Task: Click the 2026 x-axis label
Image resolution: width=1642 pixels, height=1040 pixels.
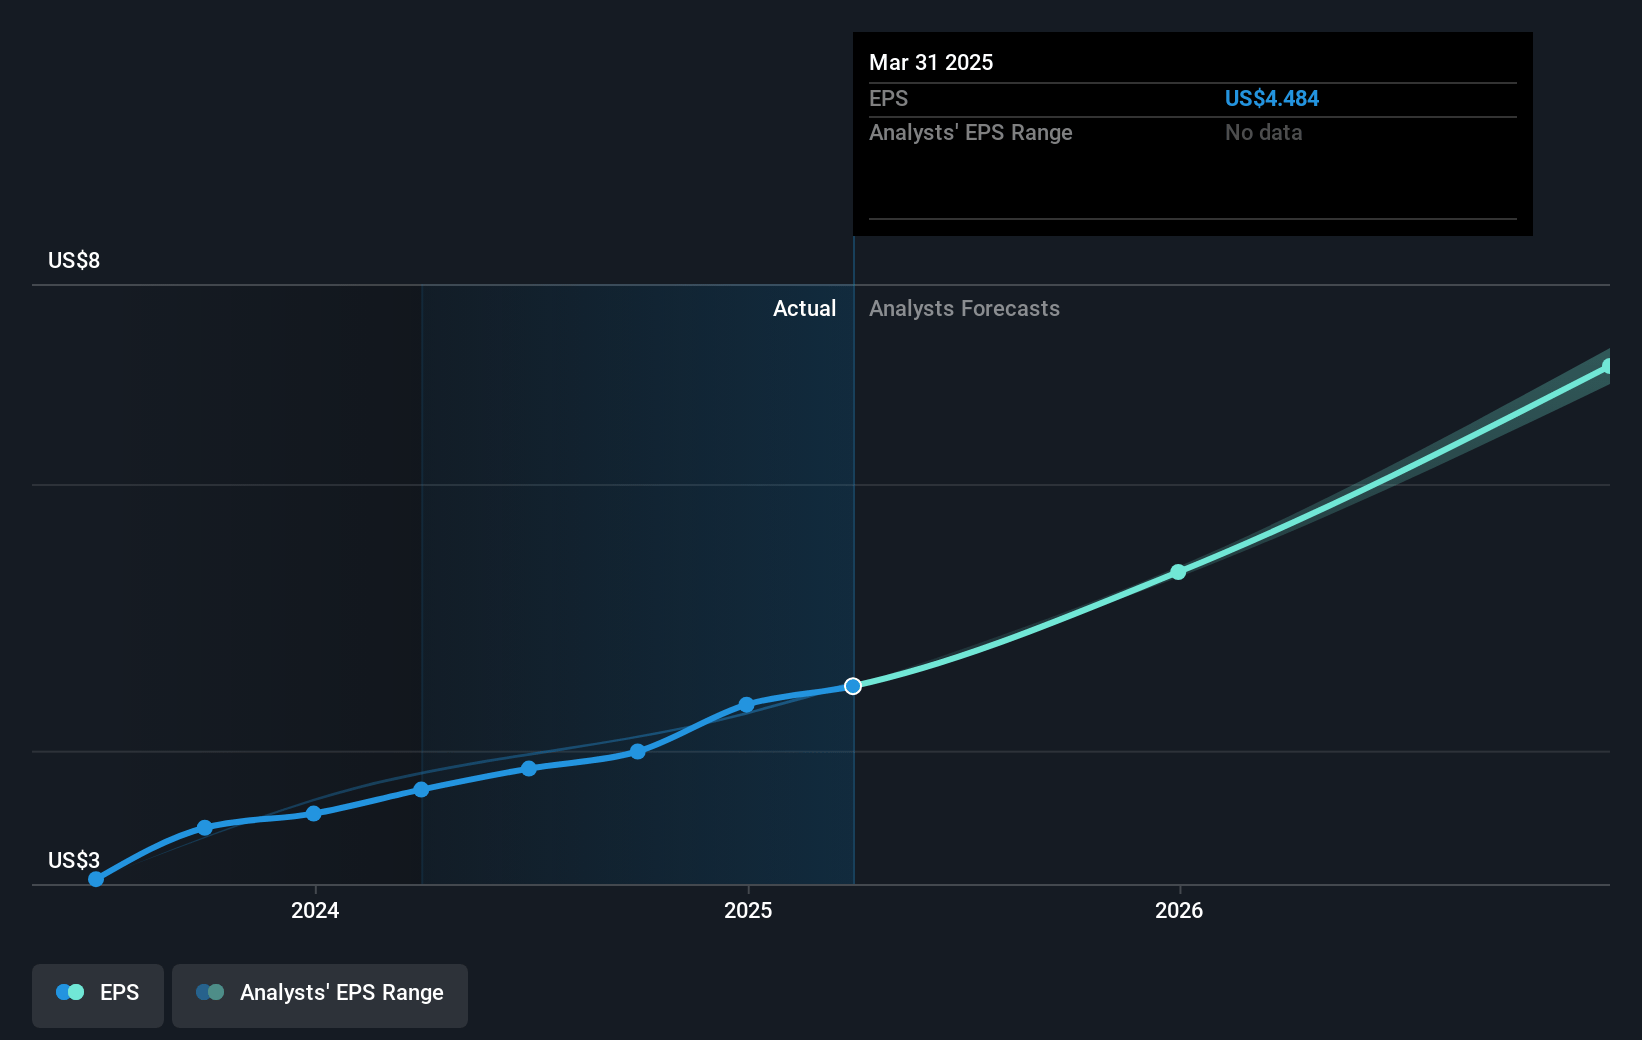Action: tap(1179, 910)
